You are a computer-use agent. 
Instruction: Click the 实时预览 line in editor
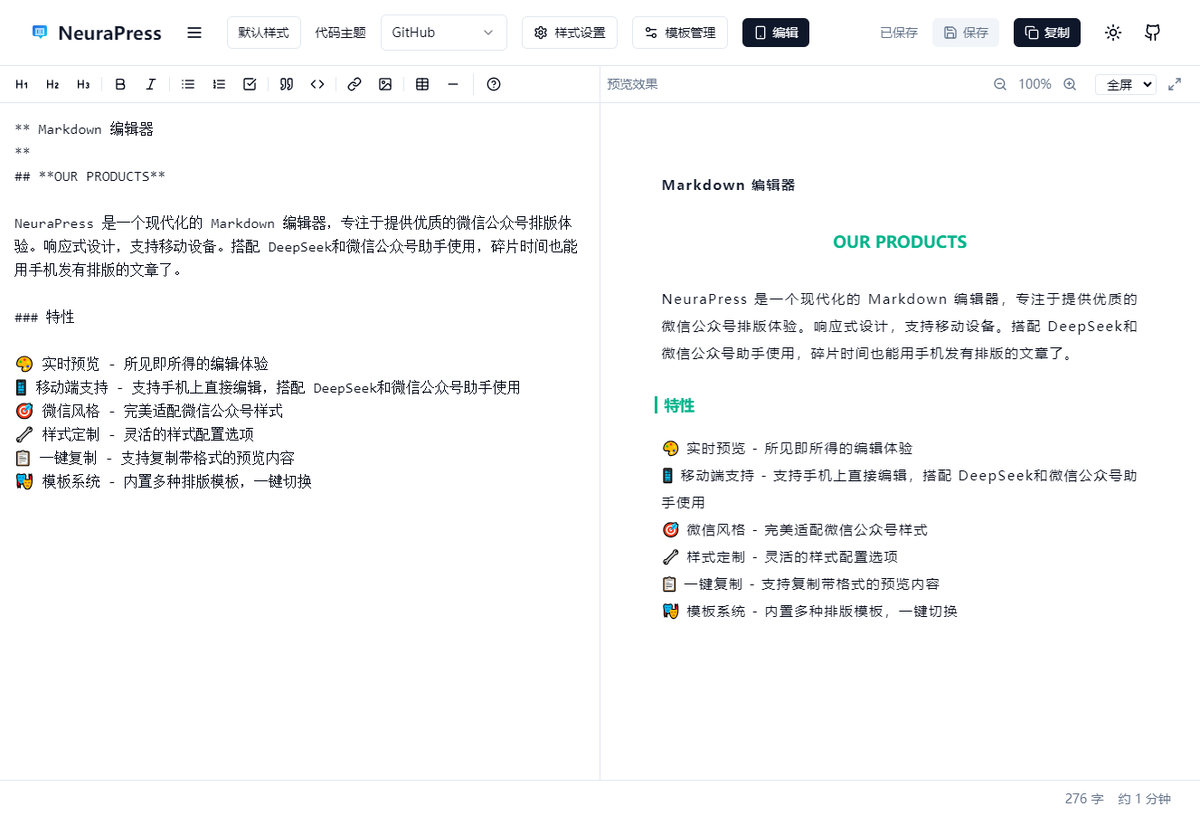[x=142, y=364]
